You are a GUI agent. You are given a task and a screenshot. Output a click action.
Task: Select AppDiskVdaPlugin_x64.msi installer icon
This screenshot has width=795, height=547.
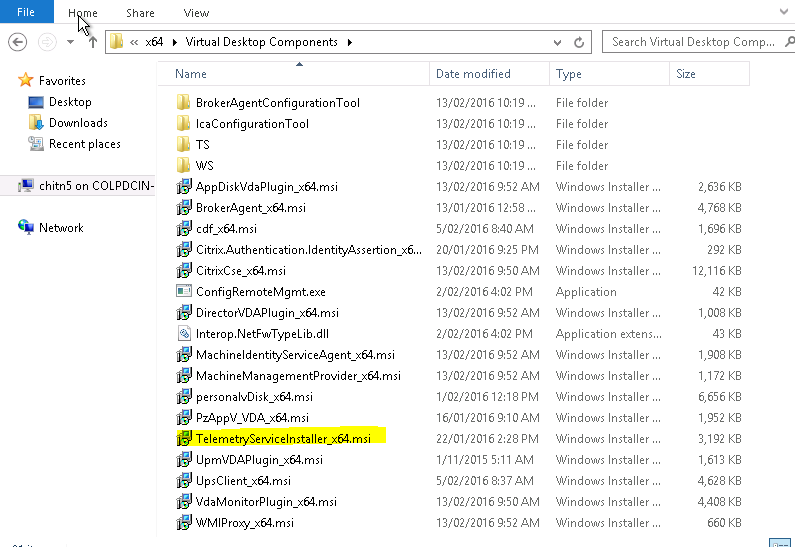(184, 187)
